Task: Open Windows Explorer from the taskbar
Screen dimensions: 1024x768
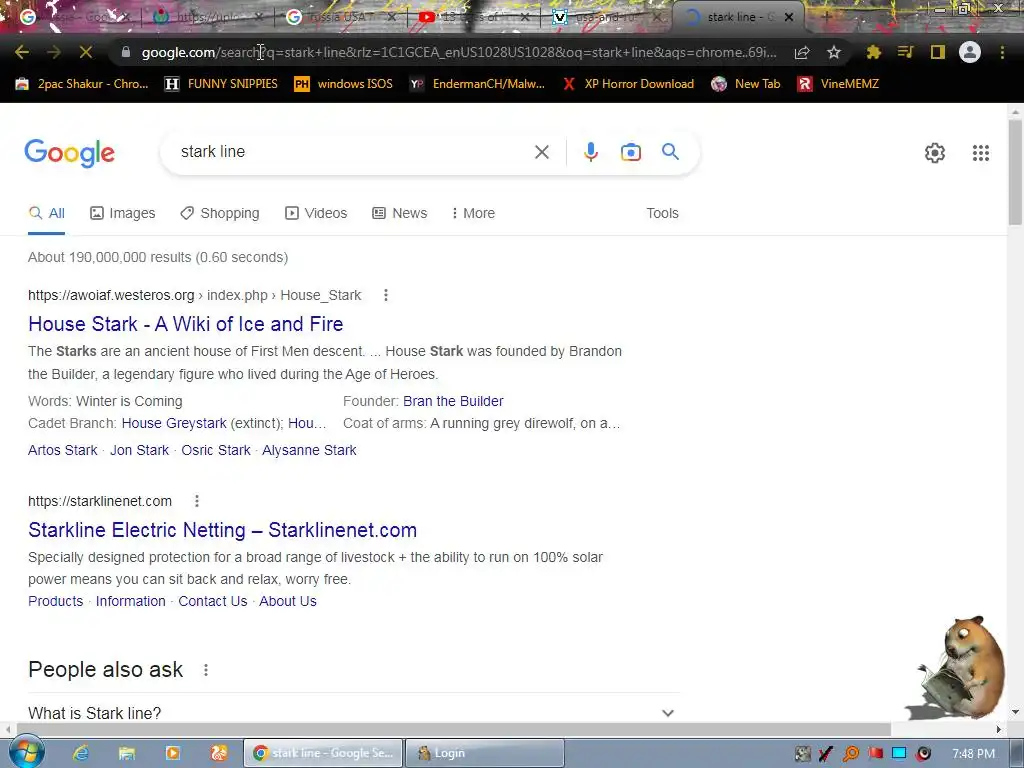Action: tap(127, 753)
